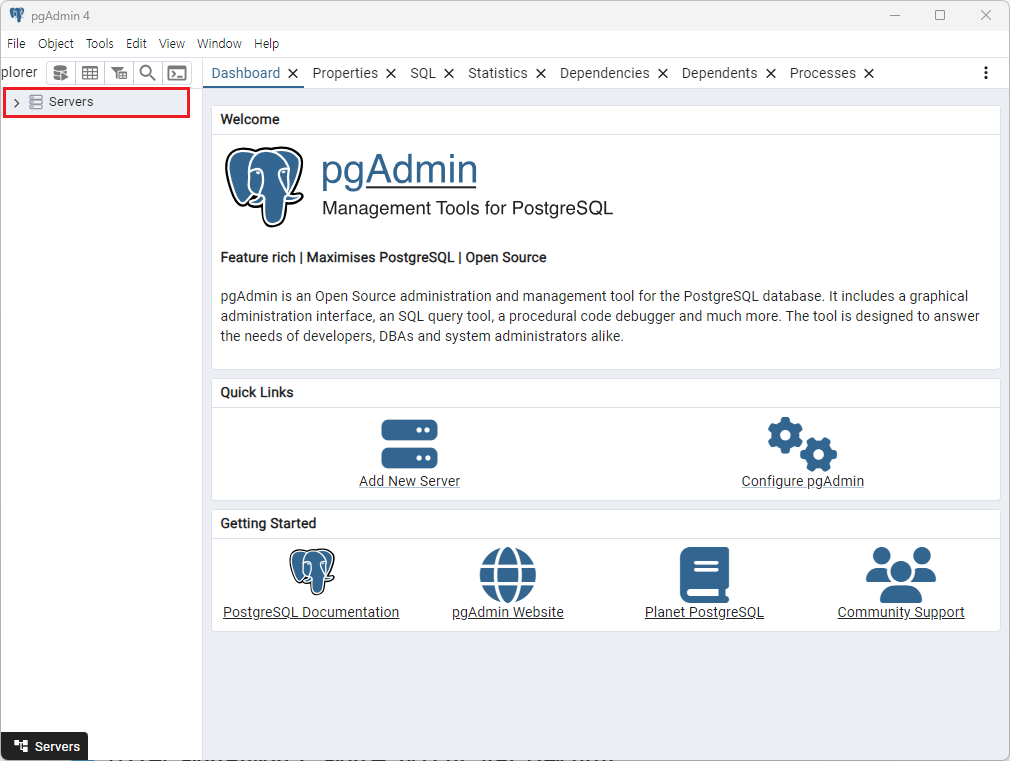Click the Configure pgAdmin gears icon

point(802,444)
